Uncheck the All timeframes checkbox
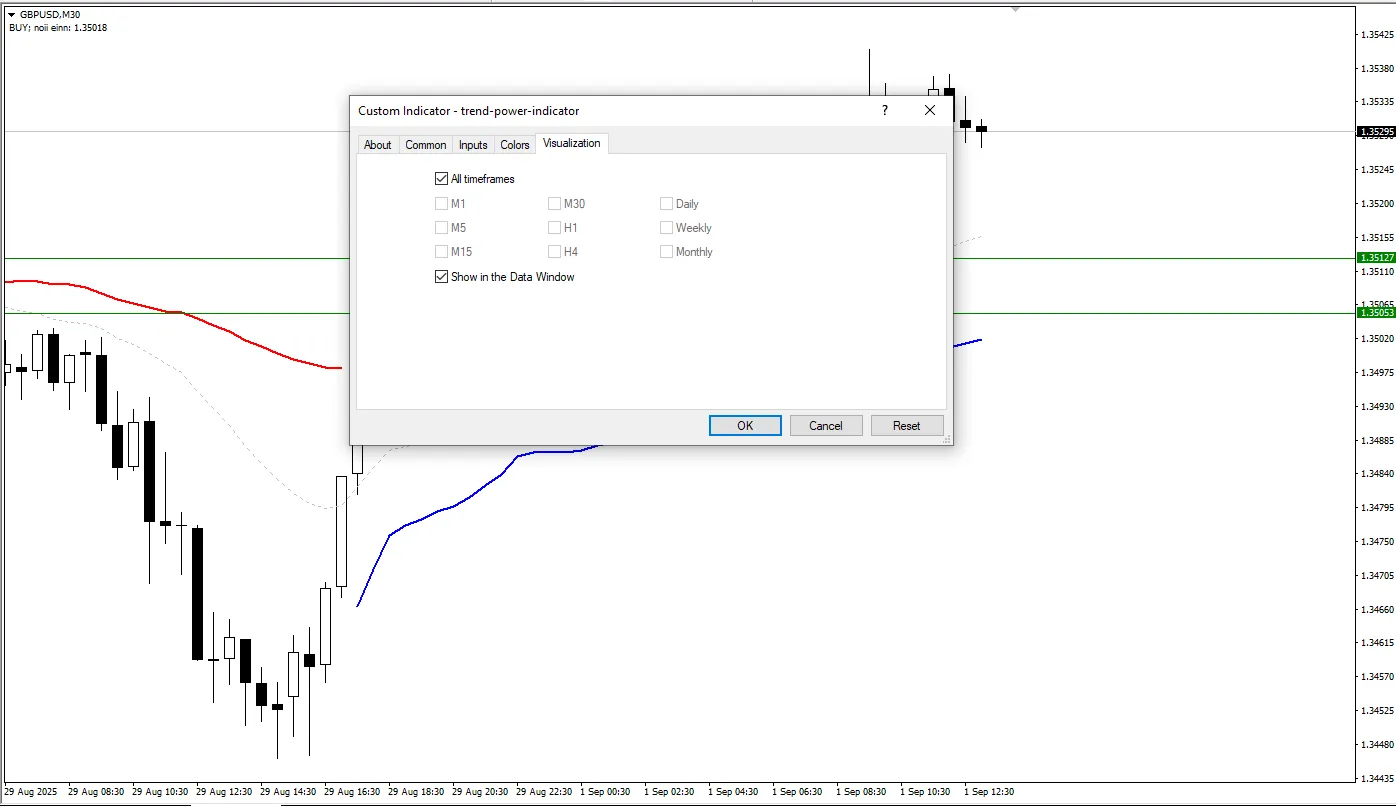This screenshot has height=806, width=1396. click(442, 179)
